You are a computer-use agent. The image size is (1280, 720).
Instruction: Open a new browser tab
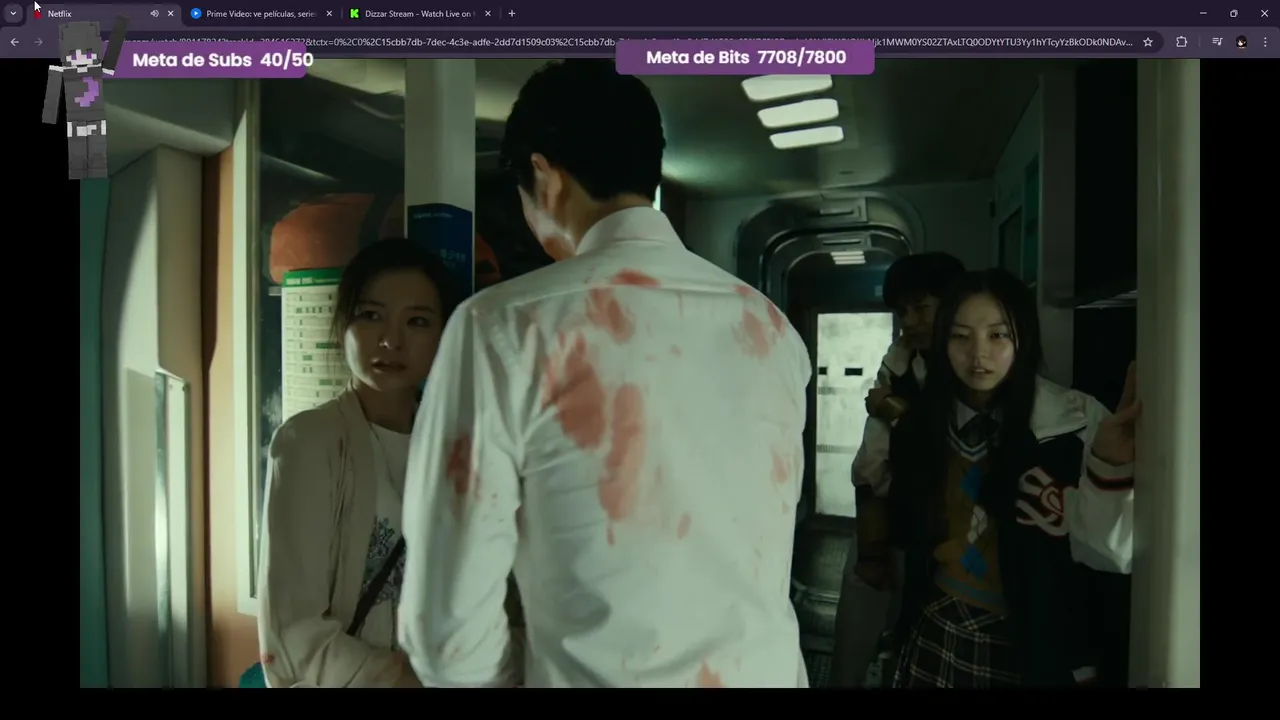pyautogui.click(x=512, y=14)
